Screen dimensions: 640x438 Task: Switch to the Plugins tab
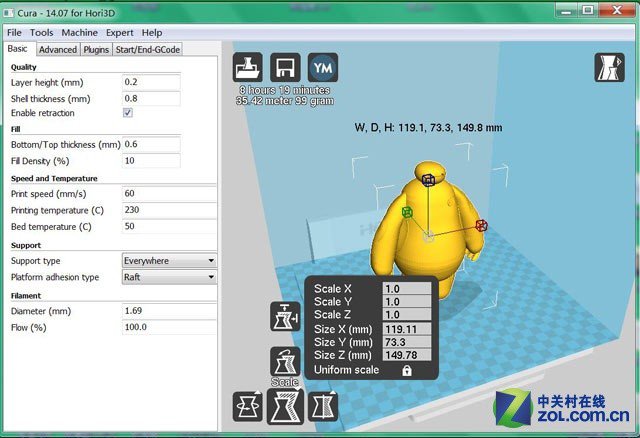96,49
